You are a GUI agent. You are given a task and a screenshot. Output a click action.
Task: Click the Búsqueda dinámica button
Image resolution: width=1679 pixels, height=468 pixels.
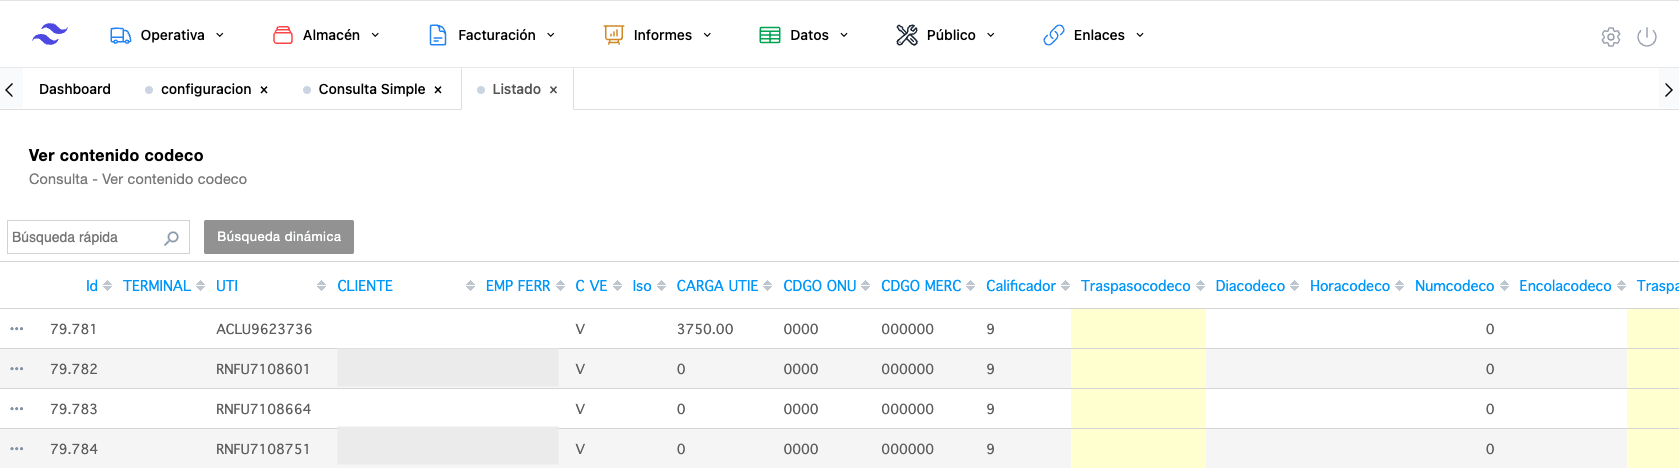coord(279,237)
